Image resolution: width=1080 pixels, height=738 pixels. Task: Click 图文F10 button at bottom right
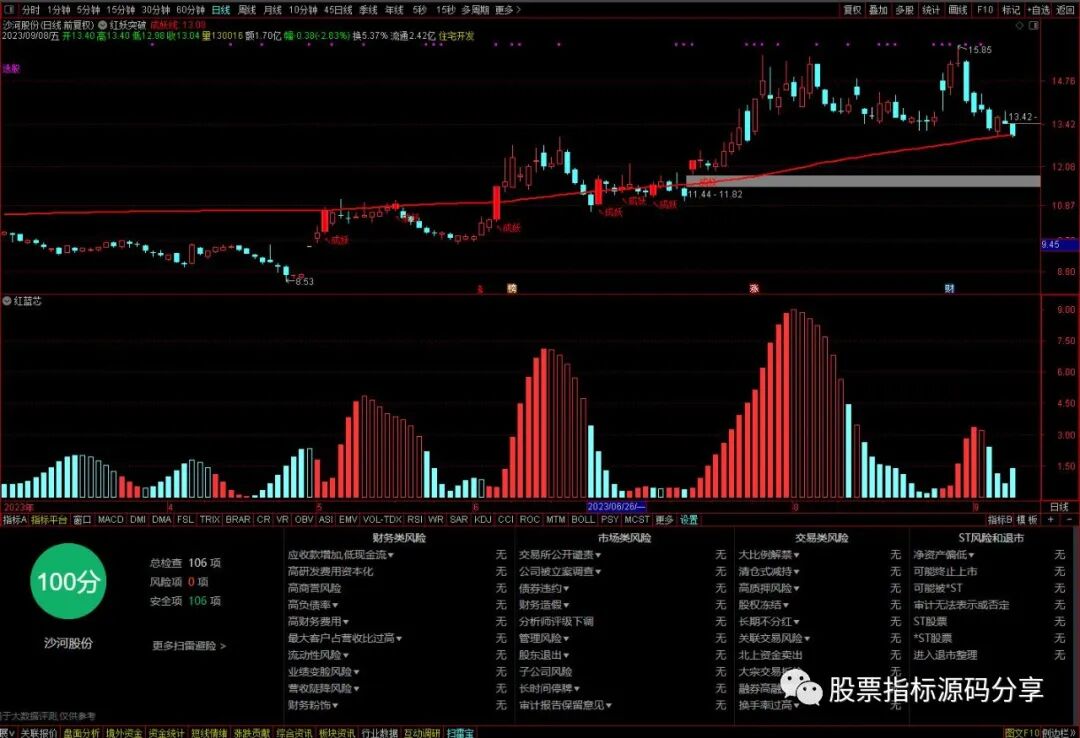(1022, 732)
